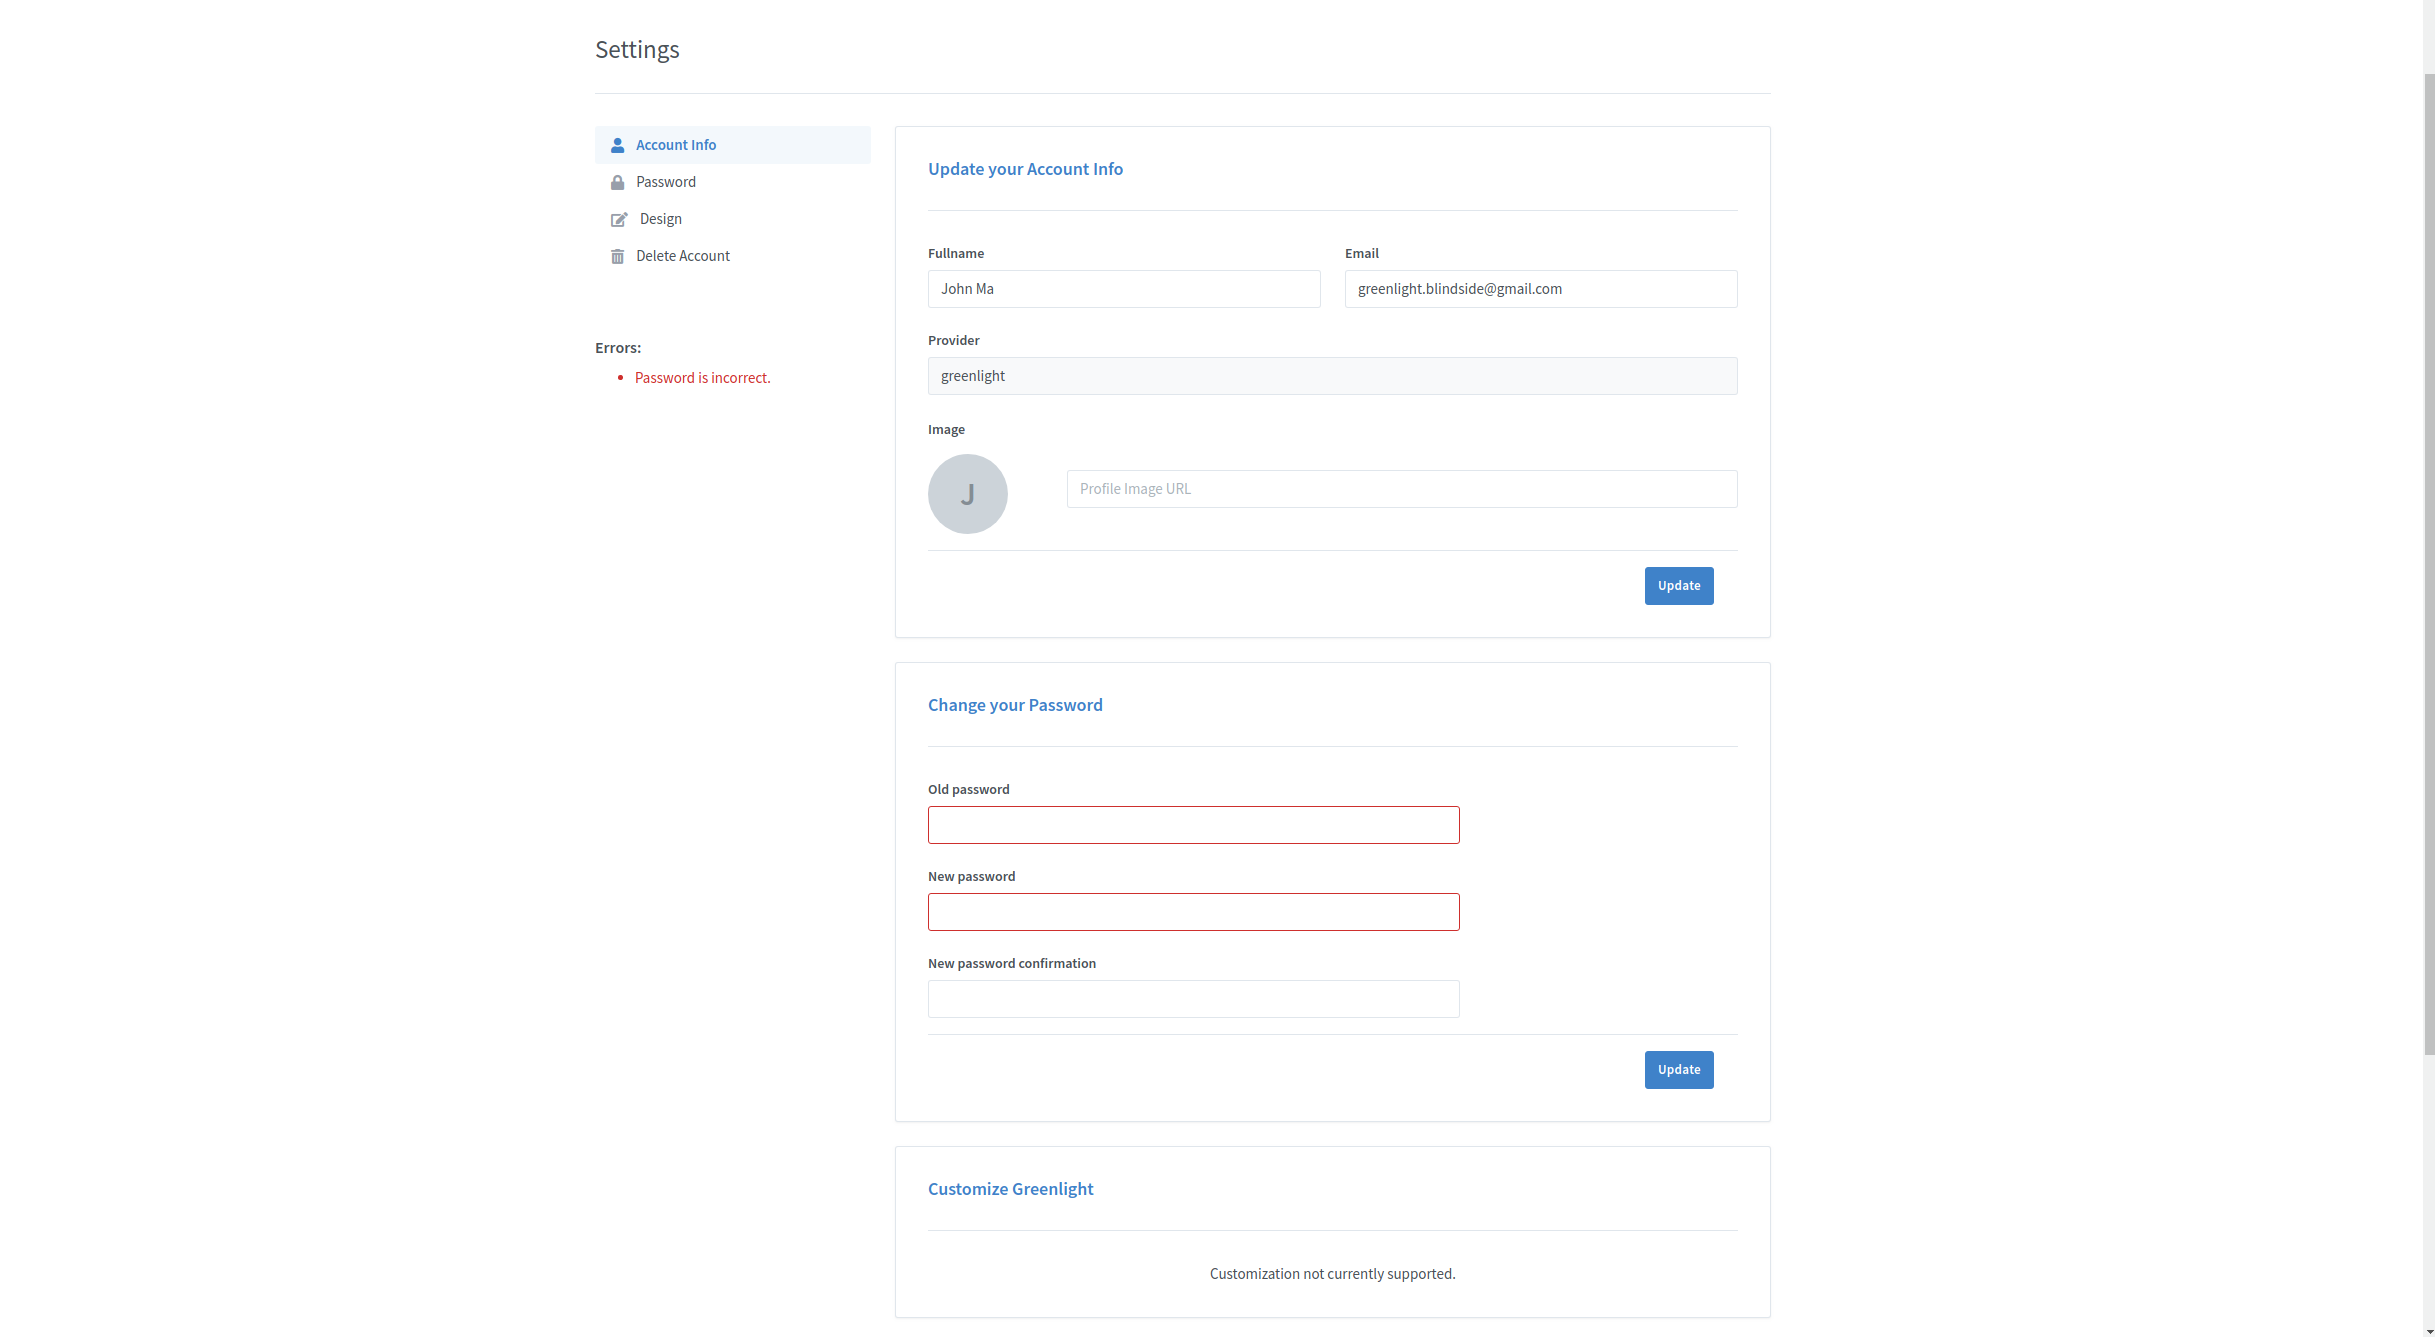Focus the Old password field
This screenshot has height=1337, width=2435.
click(x=1193, y=825)
